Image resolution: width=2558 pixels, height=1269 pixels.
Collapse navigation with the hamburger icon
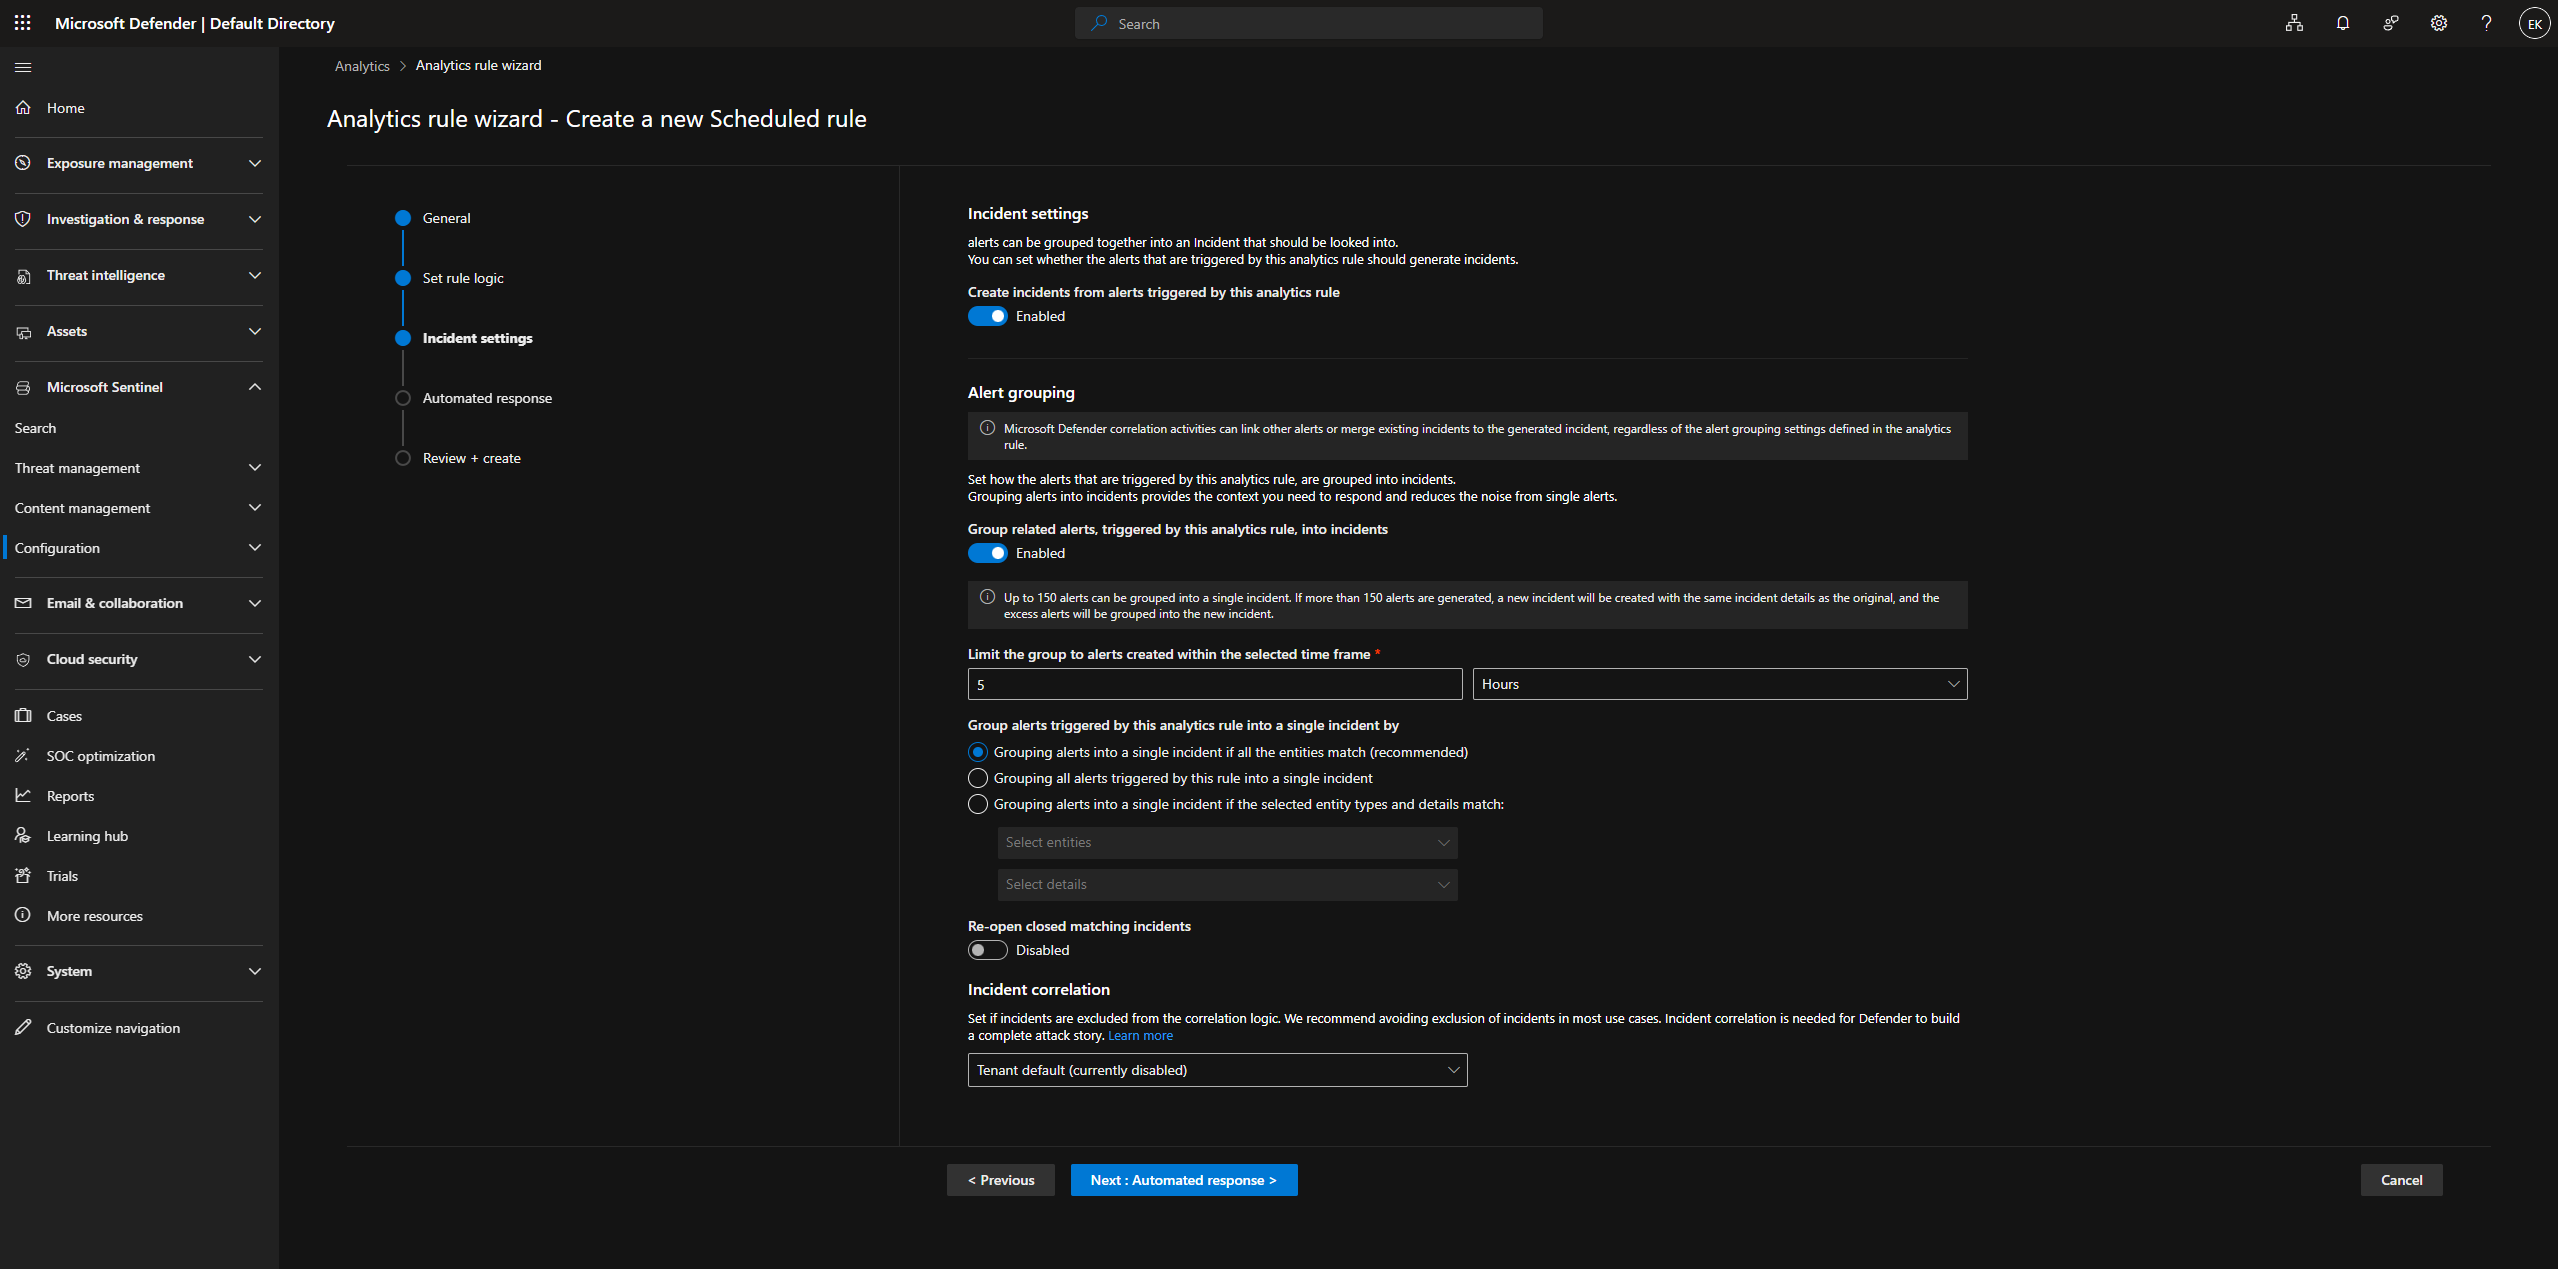coord(23,67)
